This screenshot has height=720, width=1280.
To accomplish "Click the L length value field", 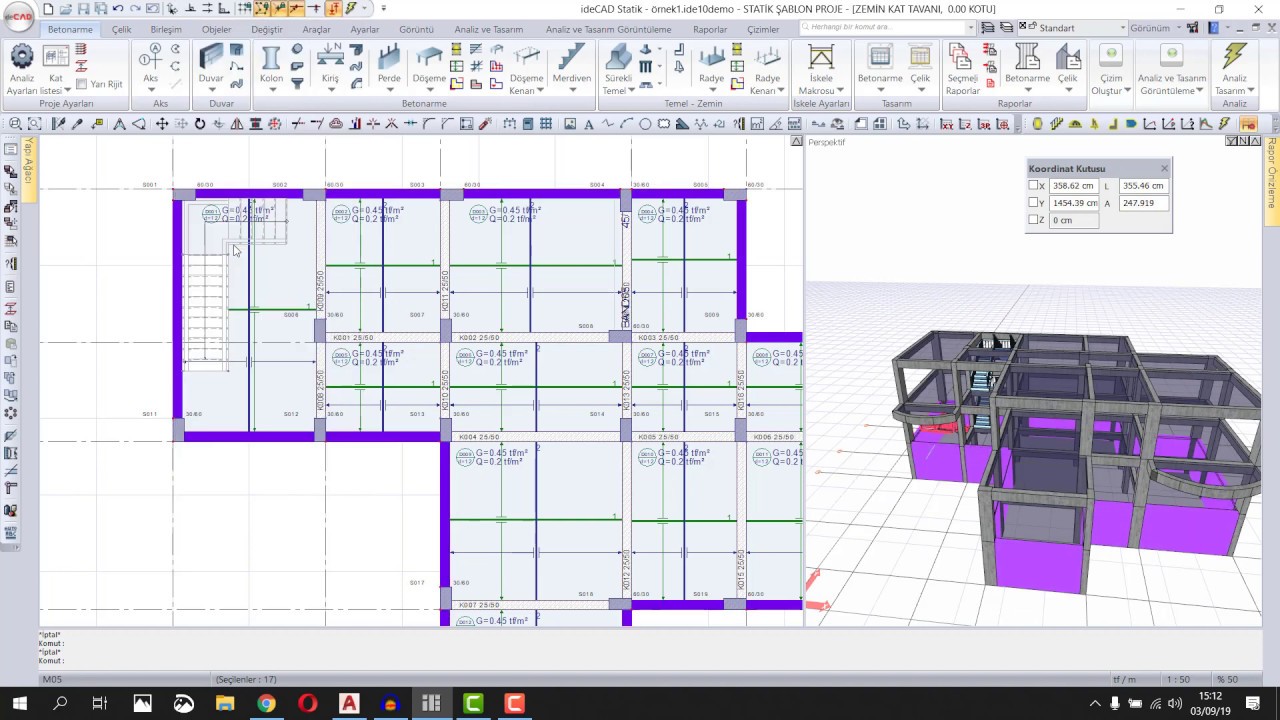I will (x=1143, y=185).
